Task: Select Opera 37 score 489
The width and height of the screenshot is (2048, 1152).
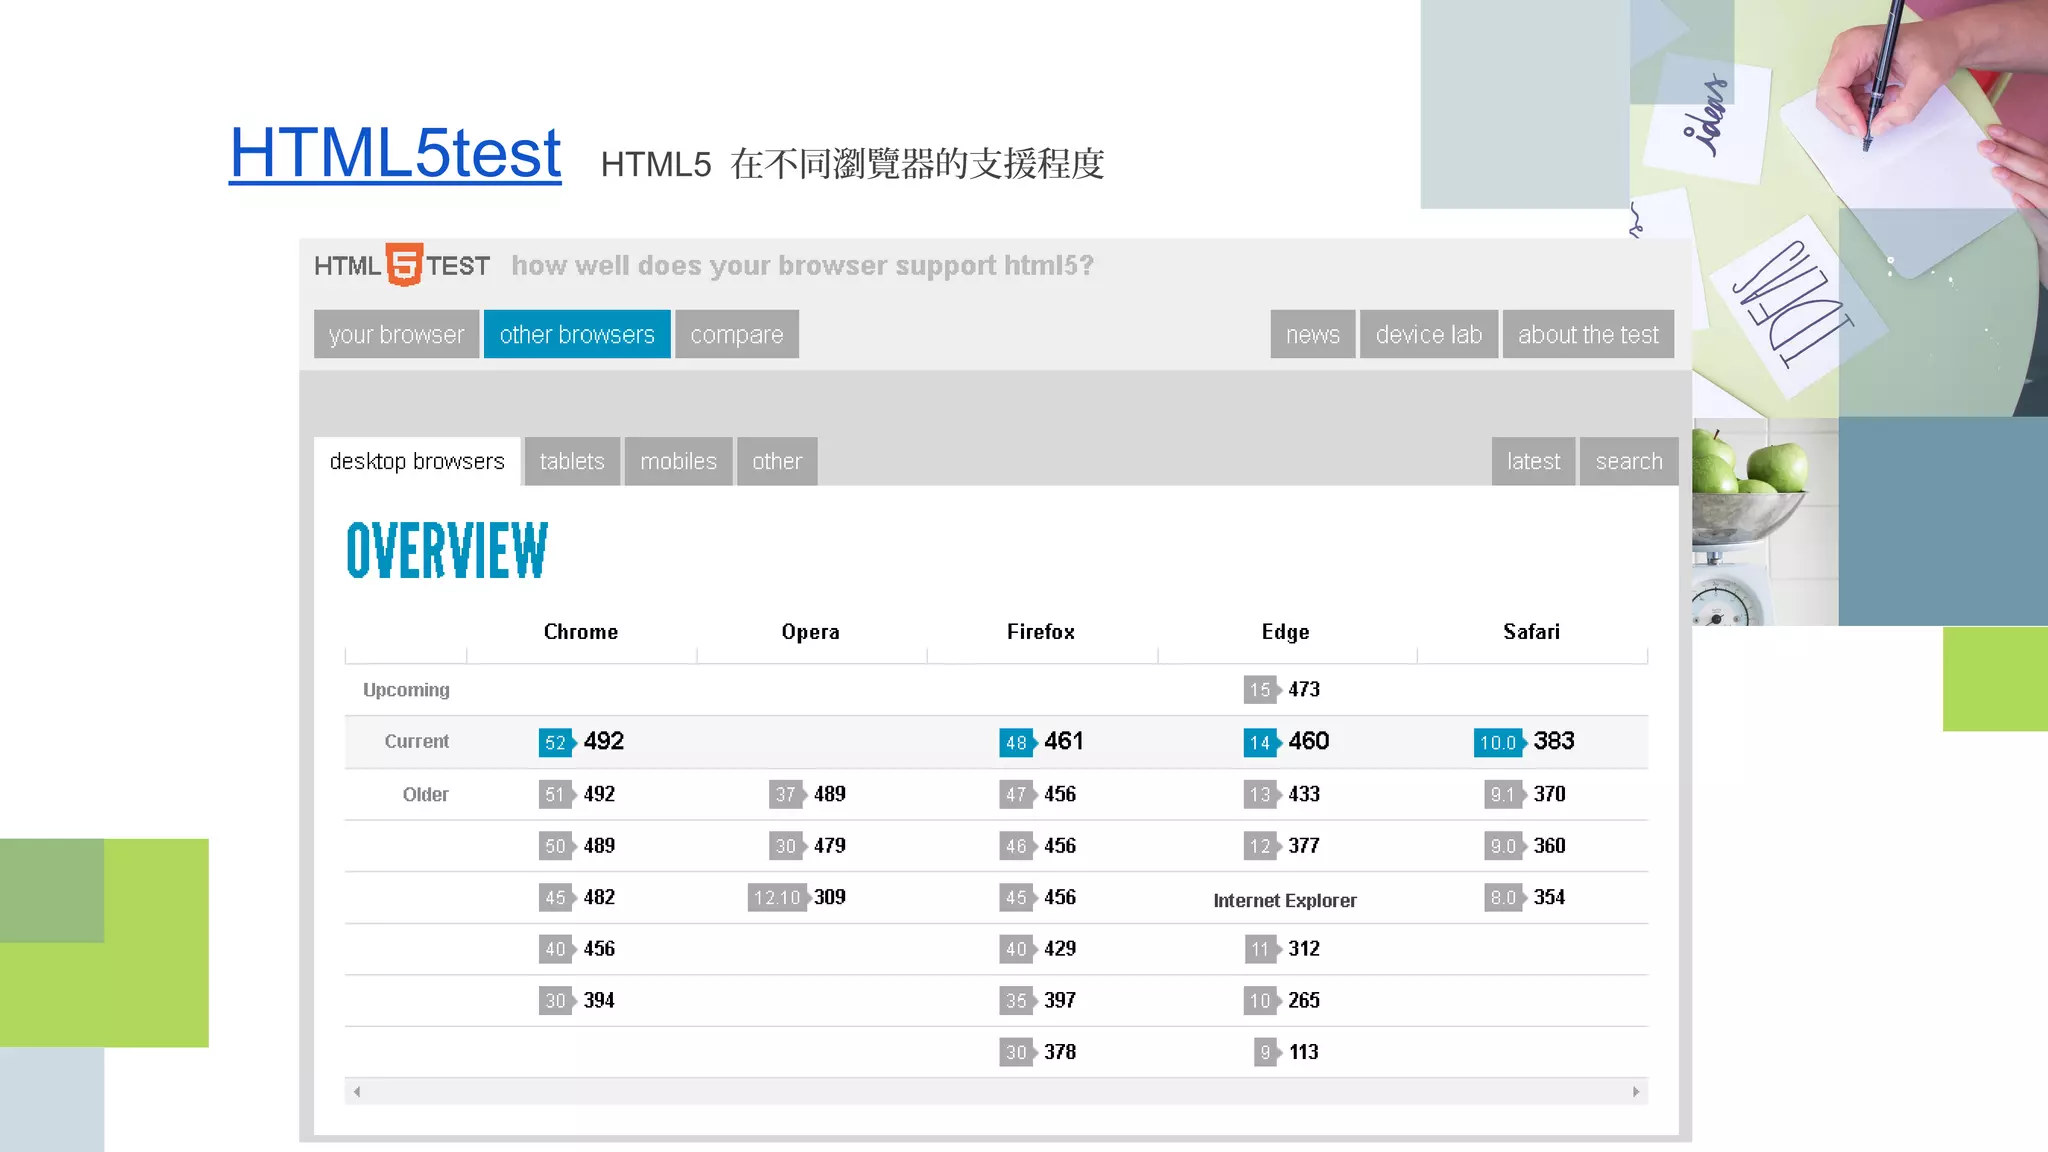Action: click(808, 794)
